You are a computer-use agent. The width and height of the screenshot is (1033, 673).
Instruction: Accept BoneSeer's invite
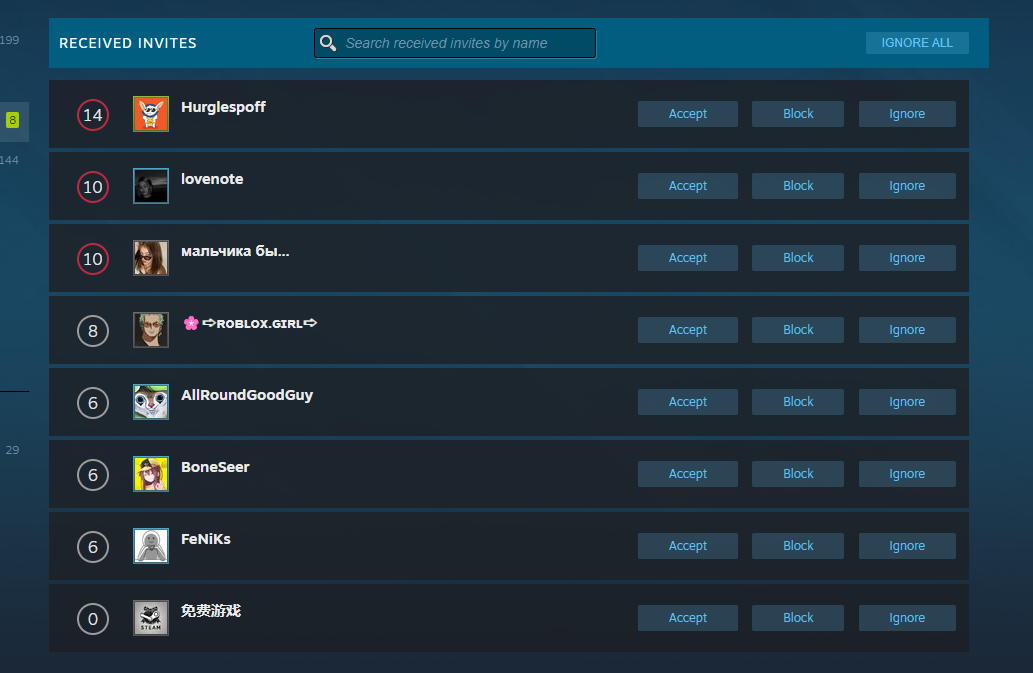688,474
